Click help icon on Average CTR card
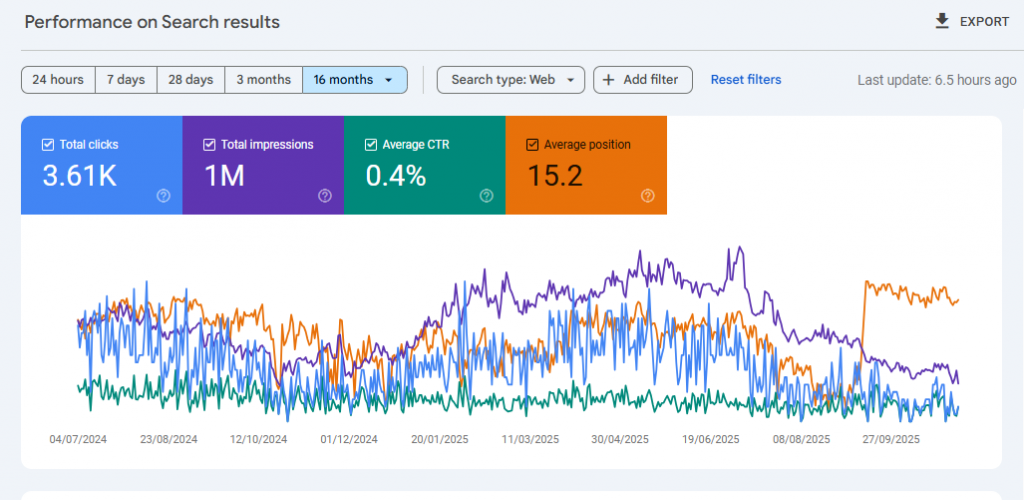 (486, 196)
